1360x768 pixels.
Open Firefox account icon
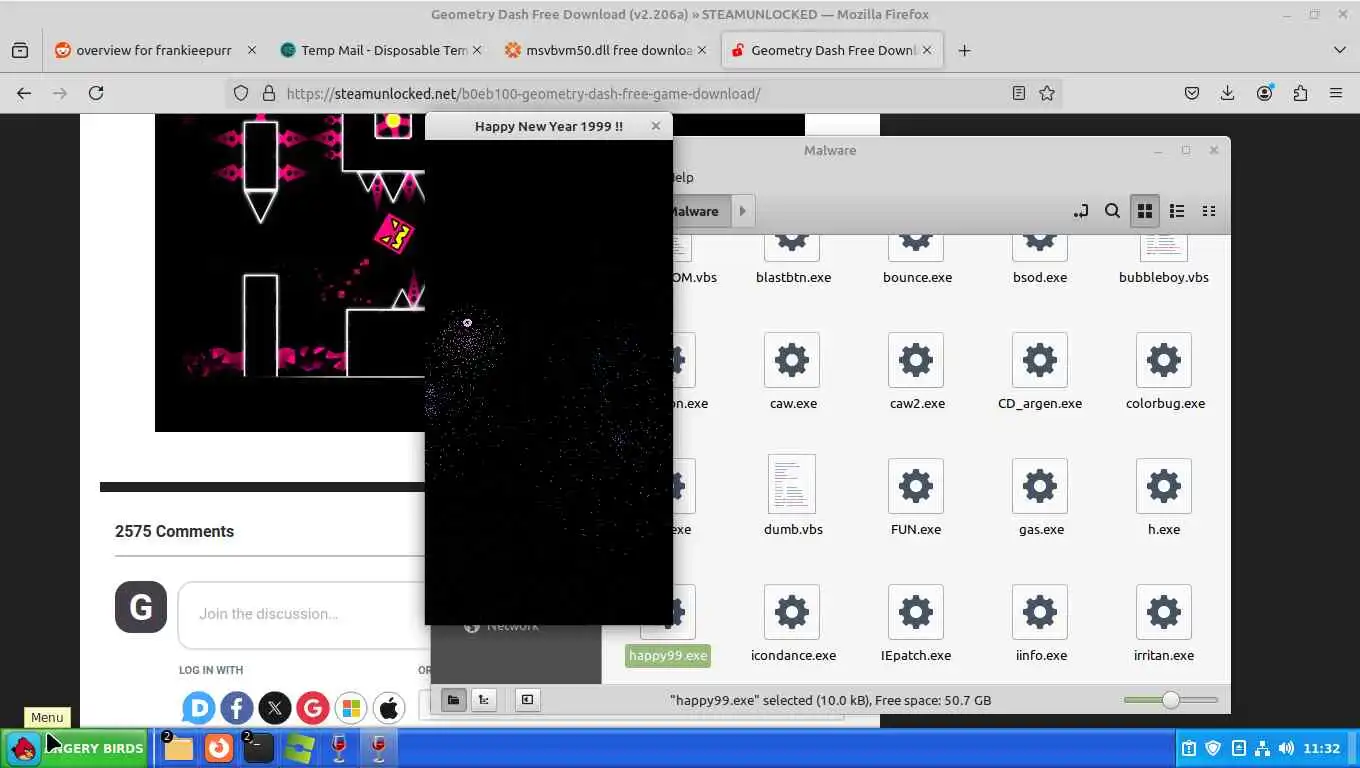pyautogui.click(x=1265, y=93)
